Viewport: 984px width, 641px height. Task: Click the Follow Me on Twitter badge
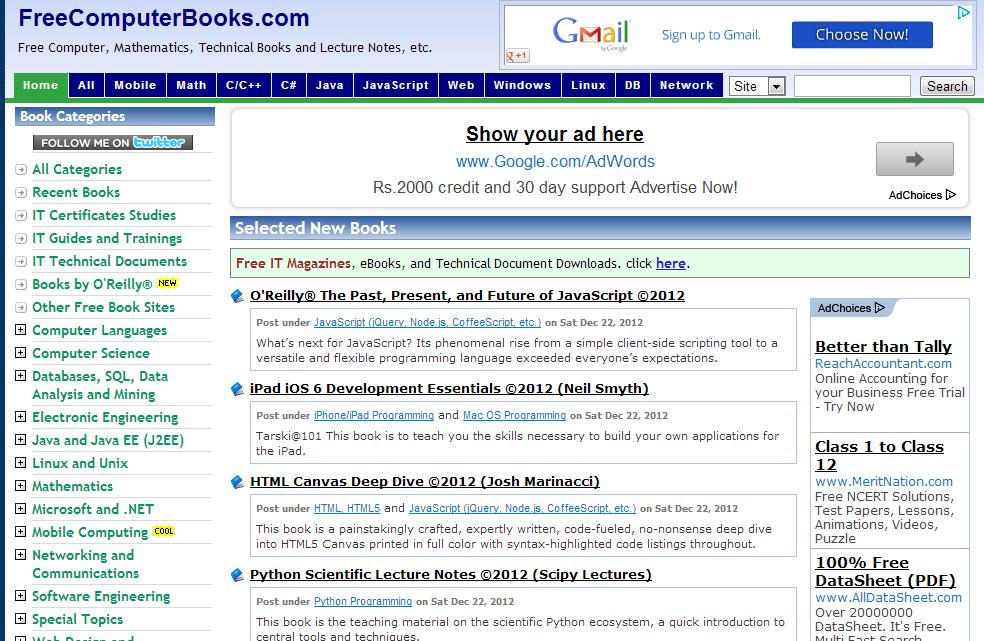pos(113,143)
